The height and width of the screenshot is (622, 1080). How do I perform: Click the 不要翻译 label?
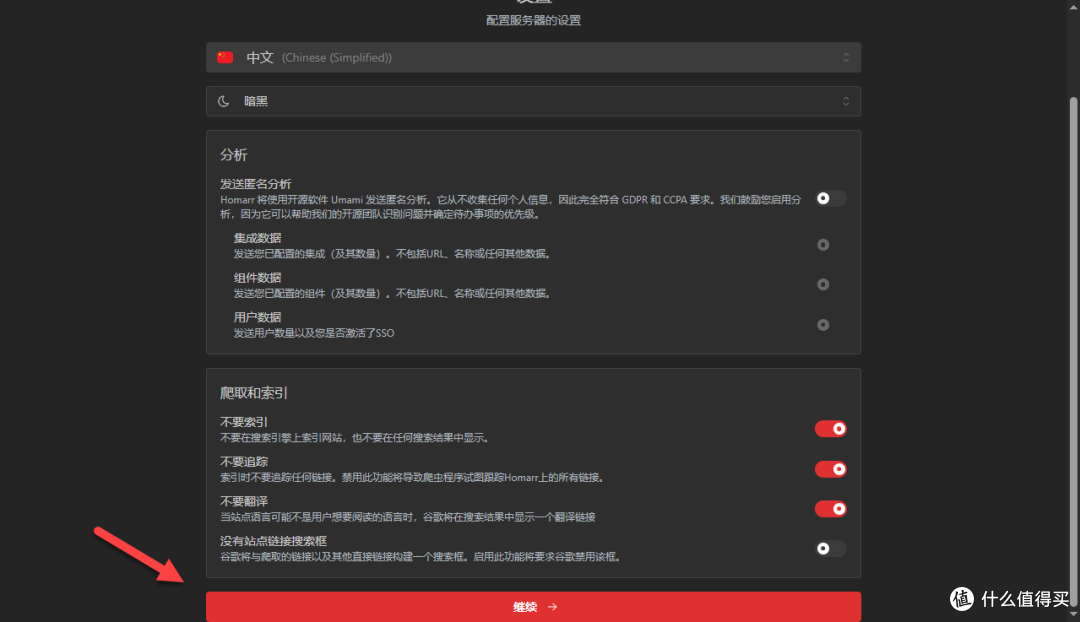(x=244, y=501)
